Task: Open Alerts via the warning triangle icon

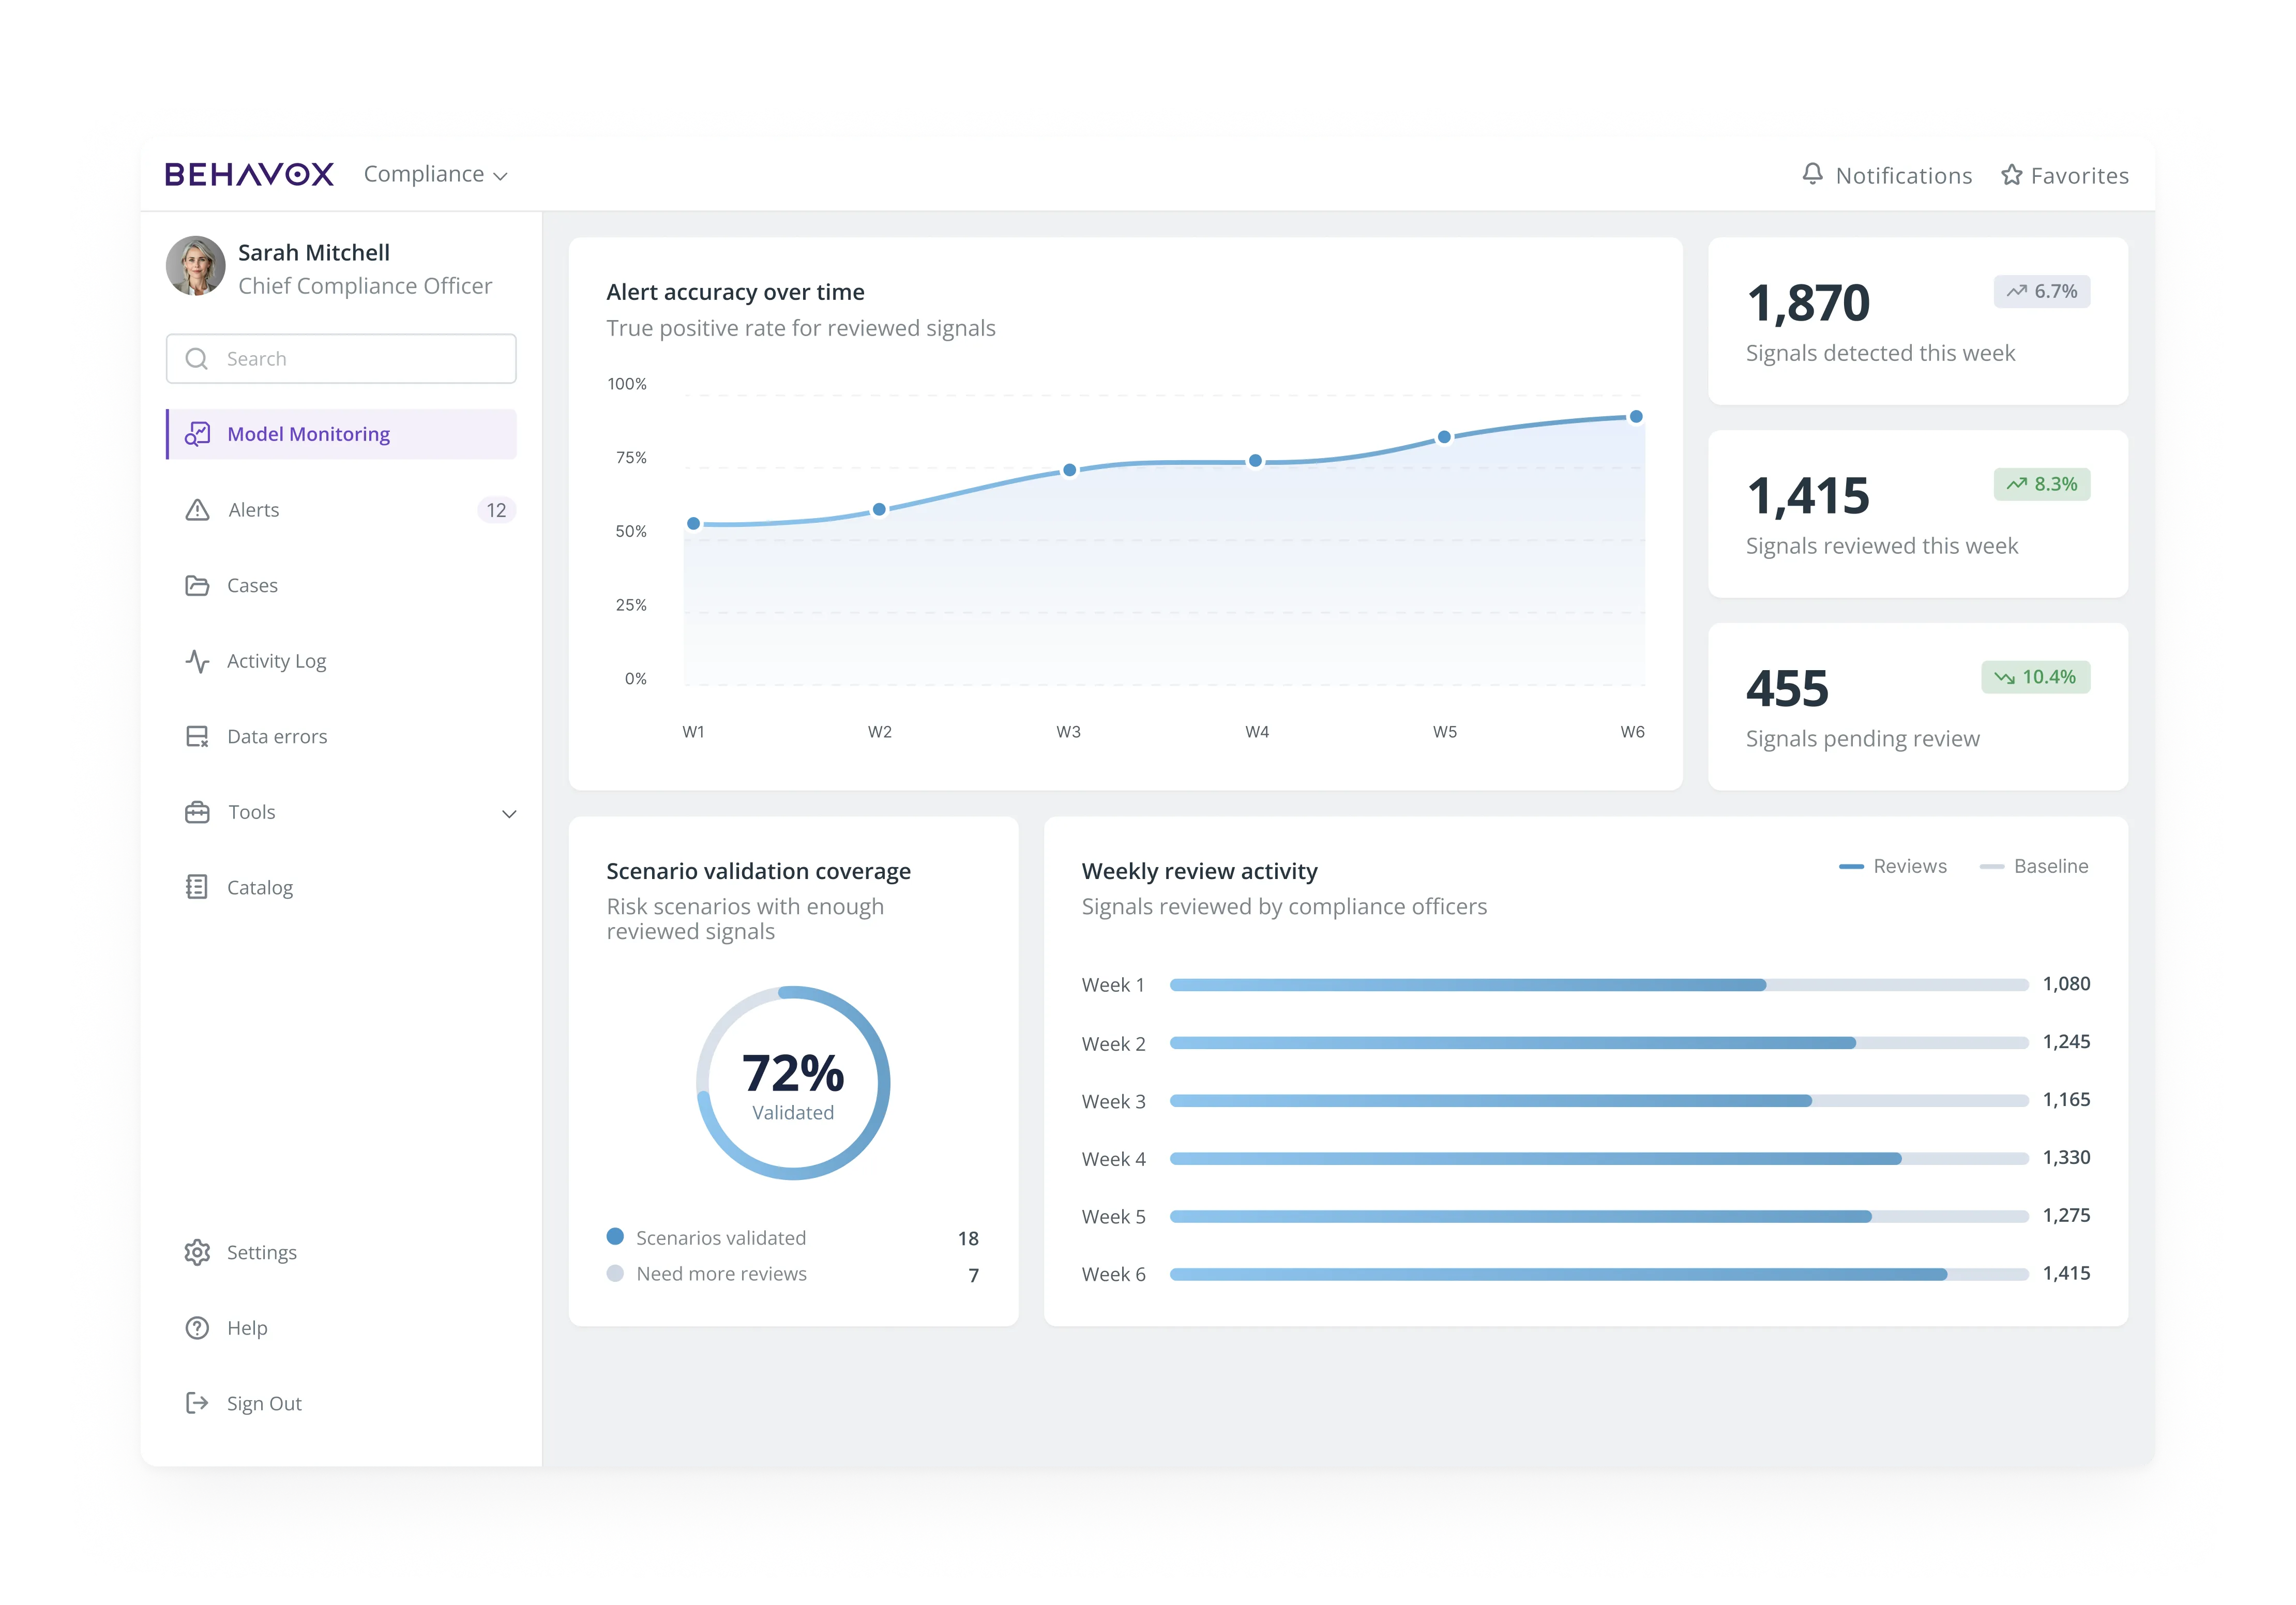Action: (x=197, y=510)
